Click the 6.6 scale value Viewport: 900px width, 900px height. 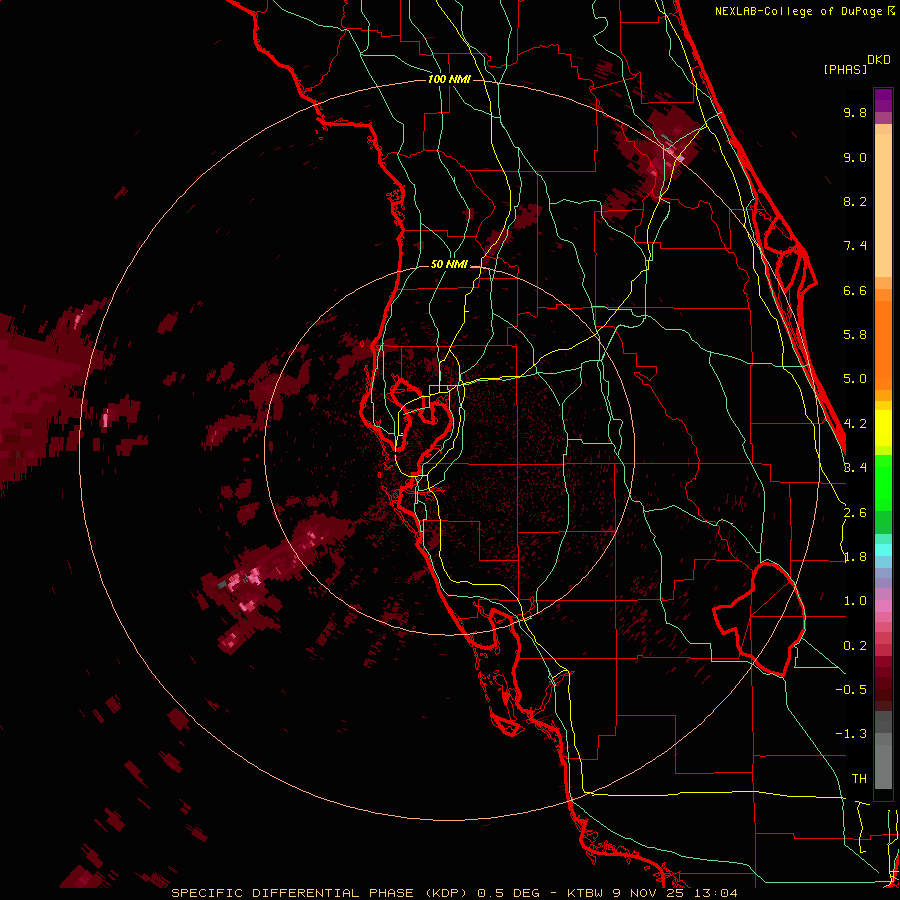click(x=855, y=290)
